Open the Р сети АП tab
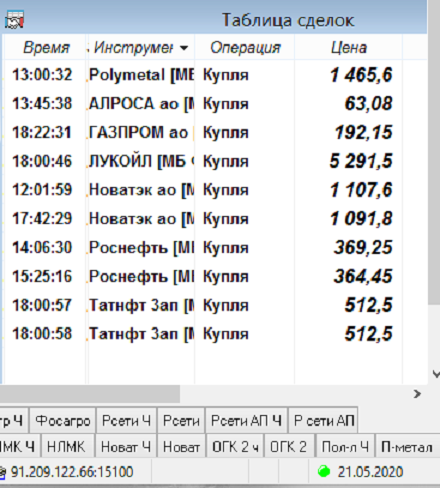 pyautogui.click(x=323, y=421)
